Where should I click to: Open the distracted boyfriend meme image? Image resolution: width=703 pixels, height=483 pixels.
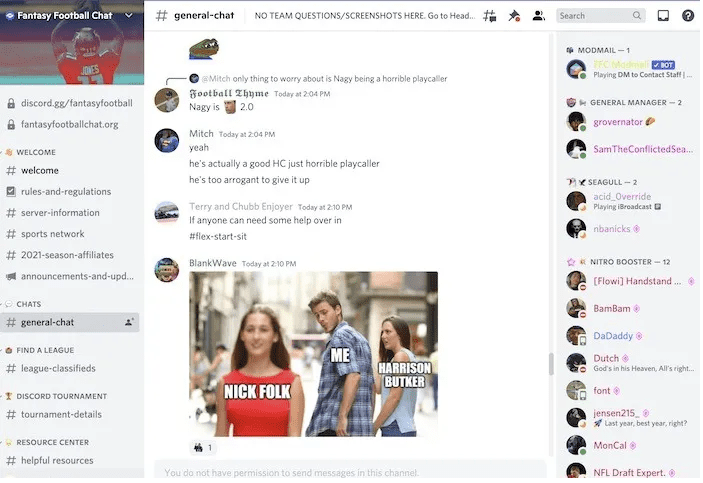pyautogui.click(x=313, y=354)
